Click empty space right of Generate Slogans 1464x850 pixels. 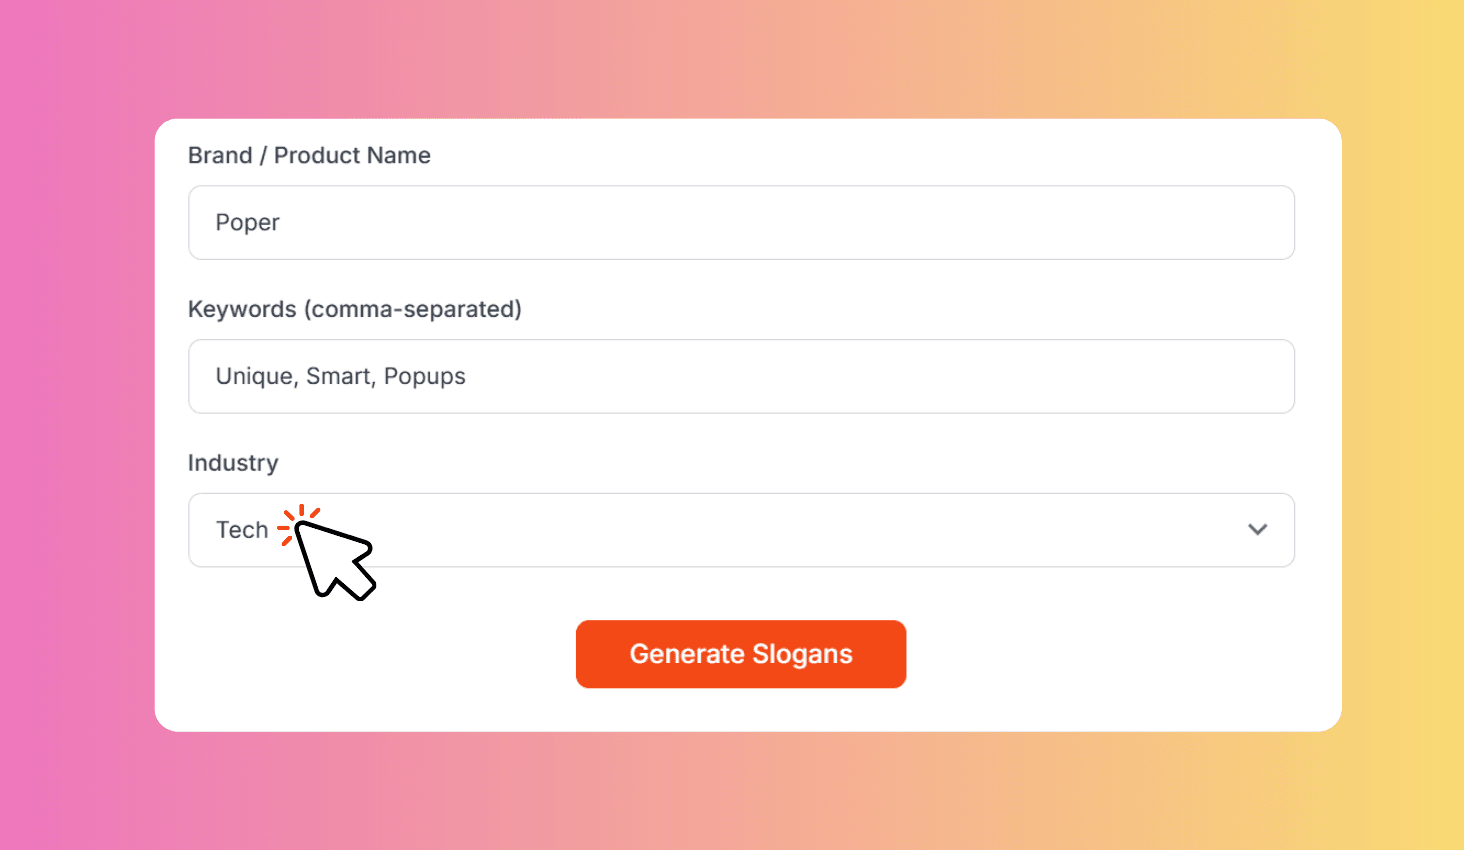pos(1100,654)
